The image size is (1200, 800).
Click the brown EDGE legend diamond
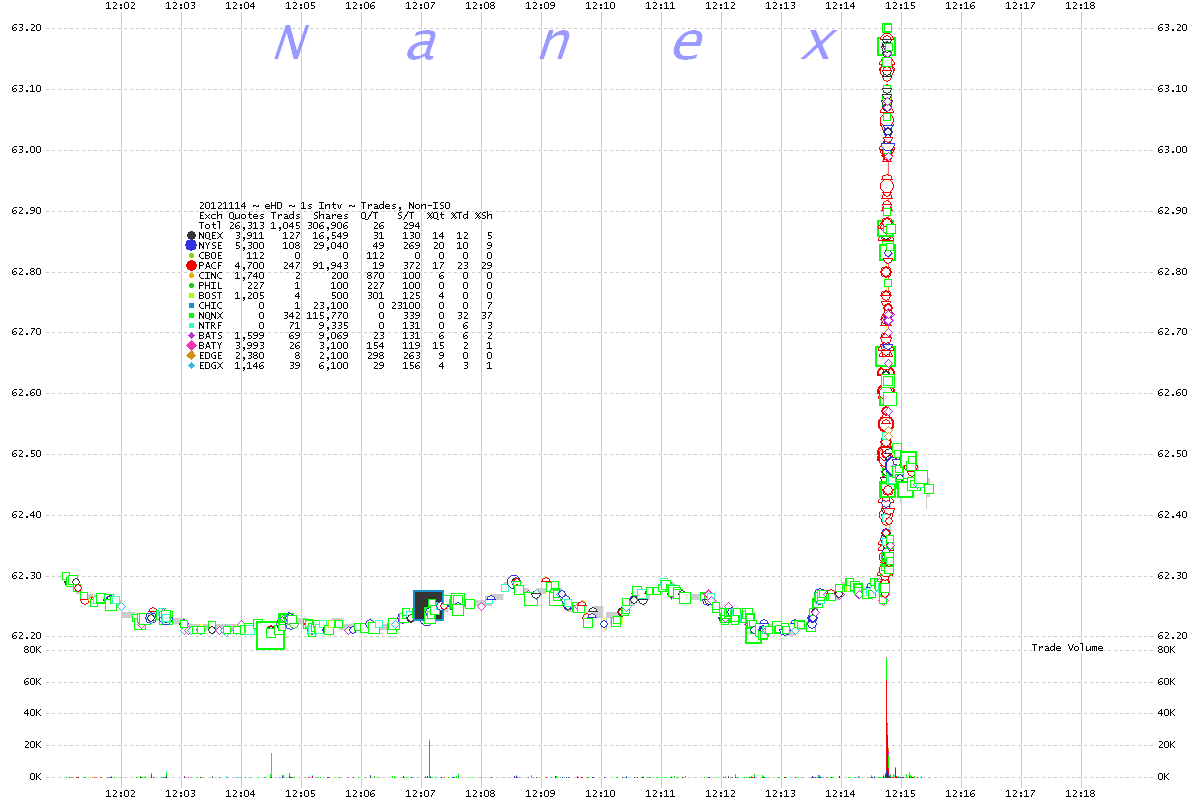(x=190, y=355)
